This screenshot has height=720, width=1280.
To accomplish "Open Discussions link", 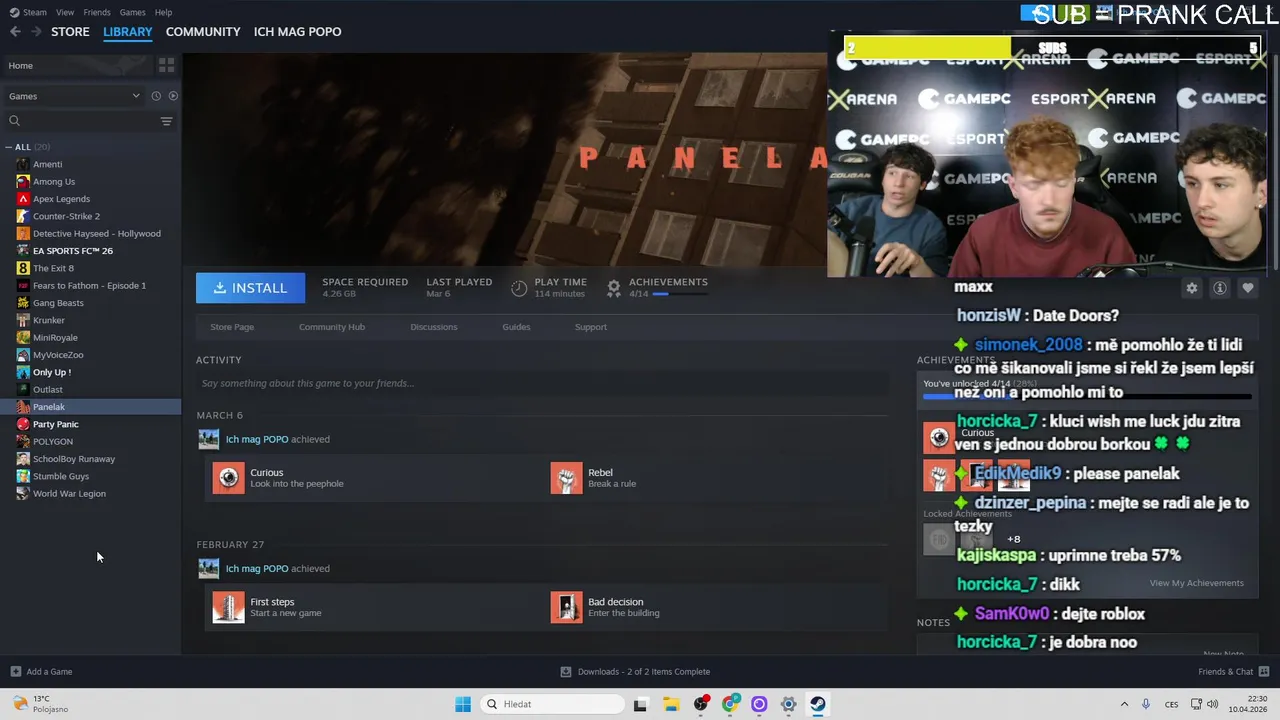I will (434, 327).
